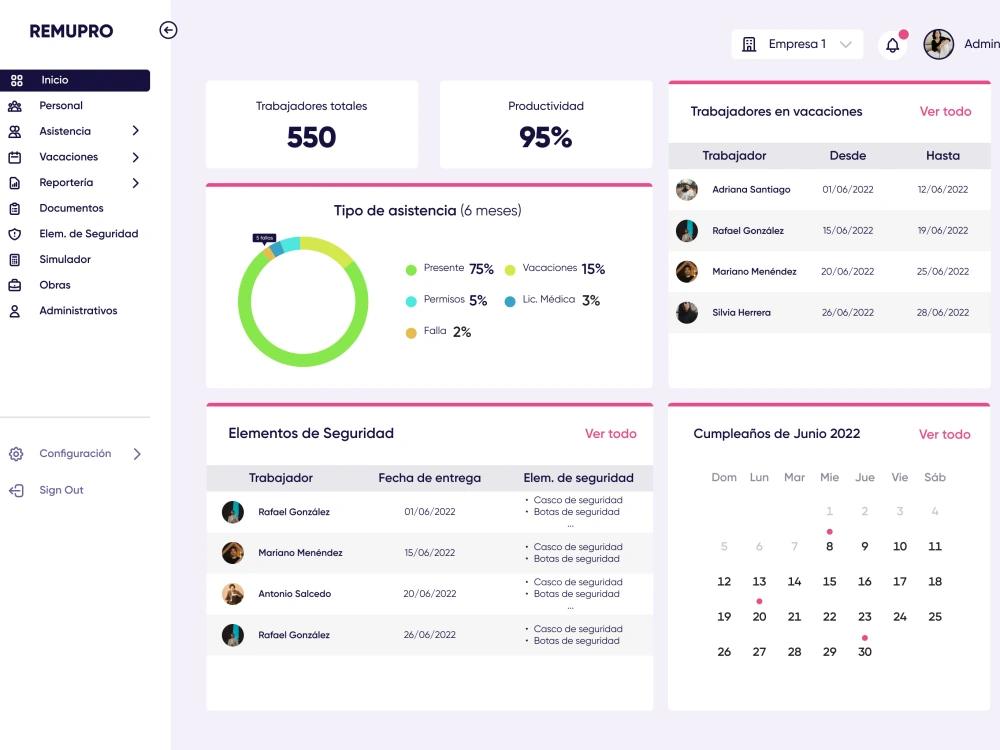Click Ver todo for Cumpleaños de Junio

point(945,434)
